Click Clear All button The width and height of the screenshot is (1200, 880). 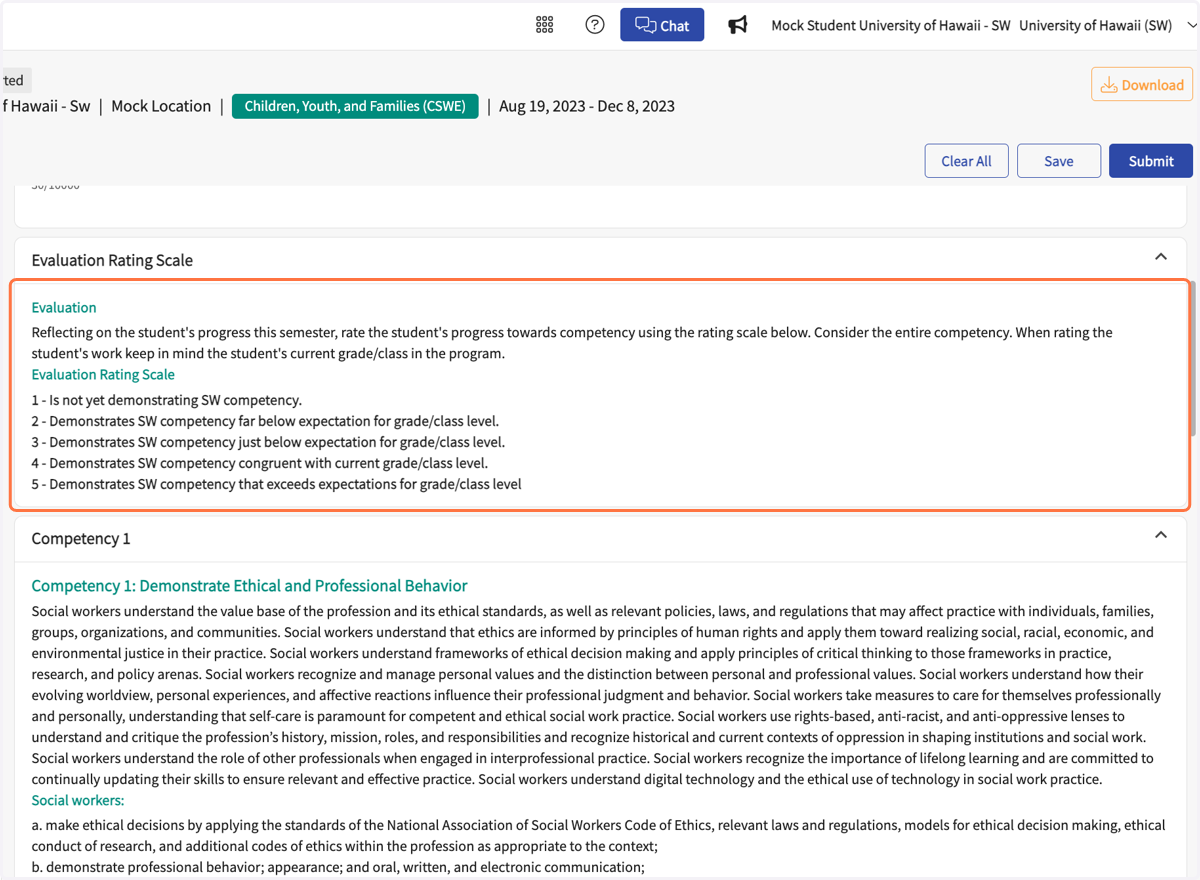pos(966,161)
